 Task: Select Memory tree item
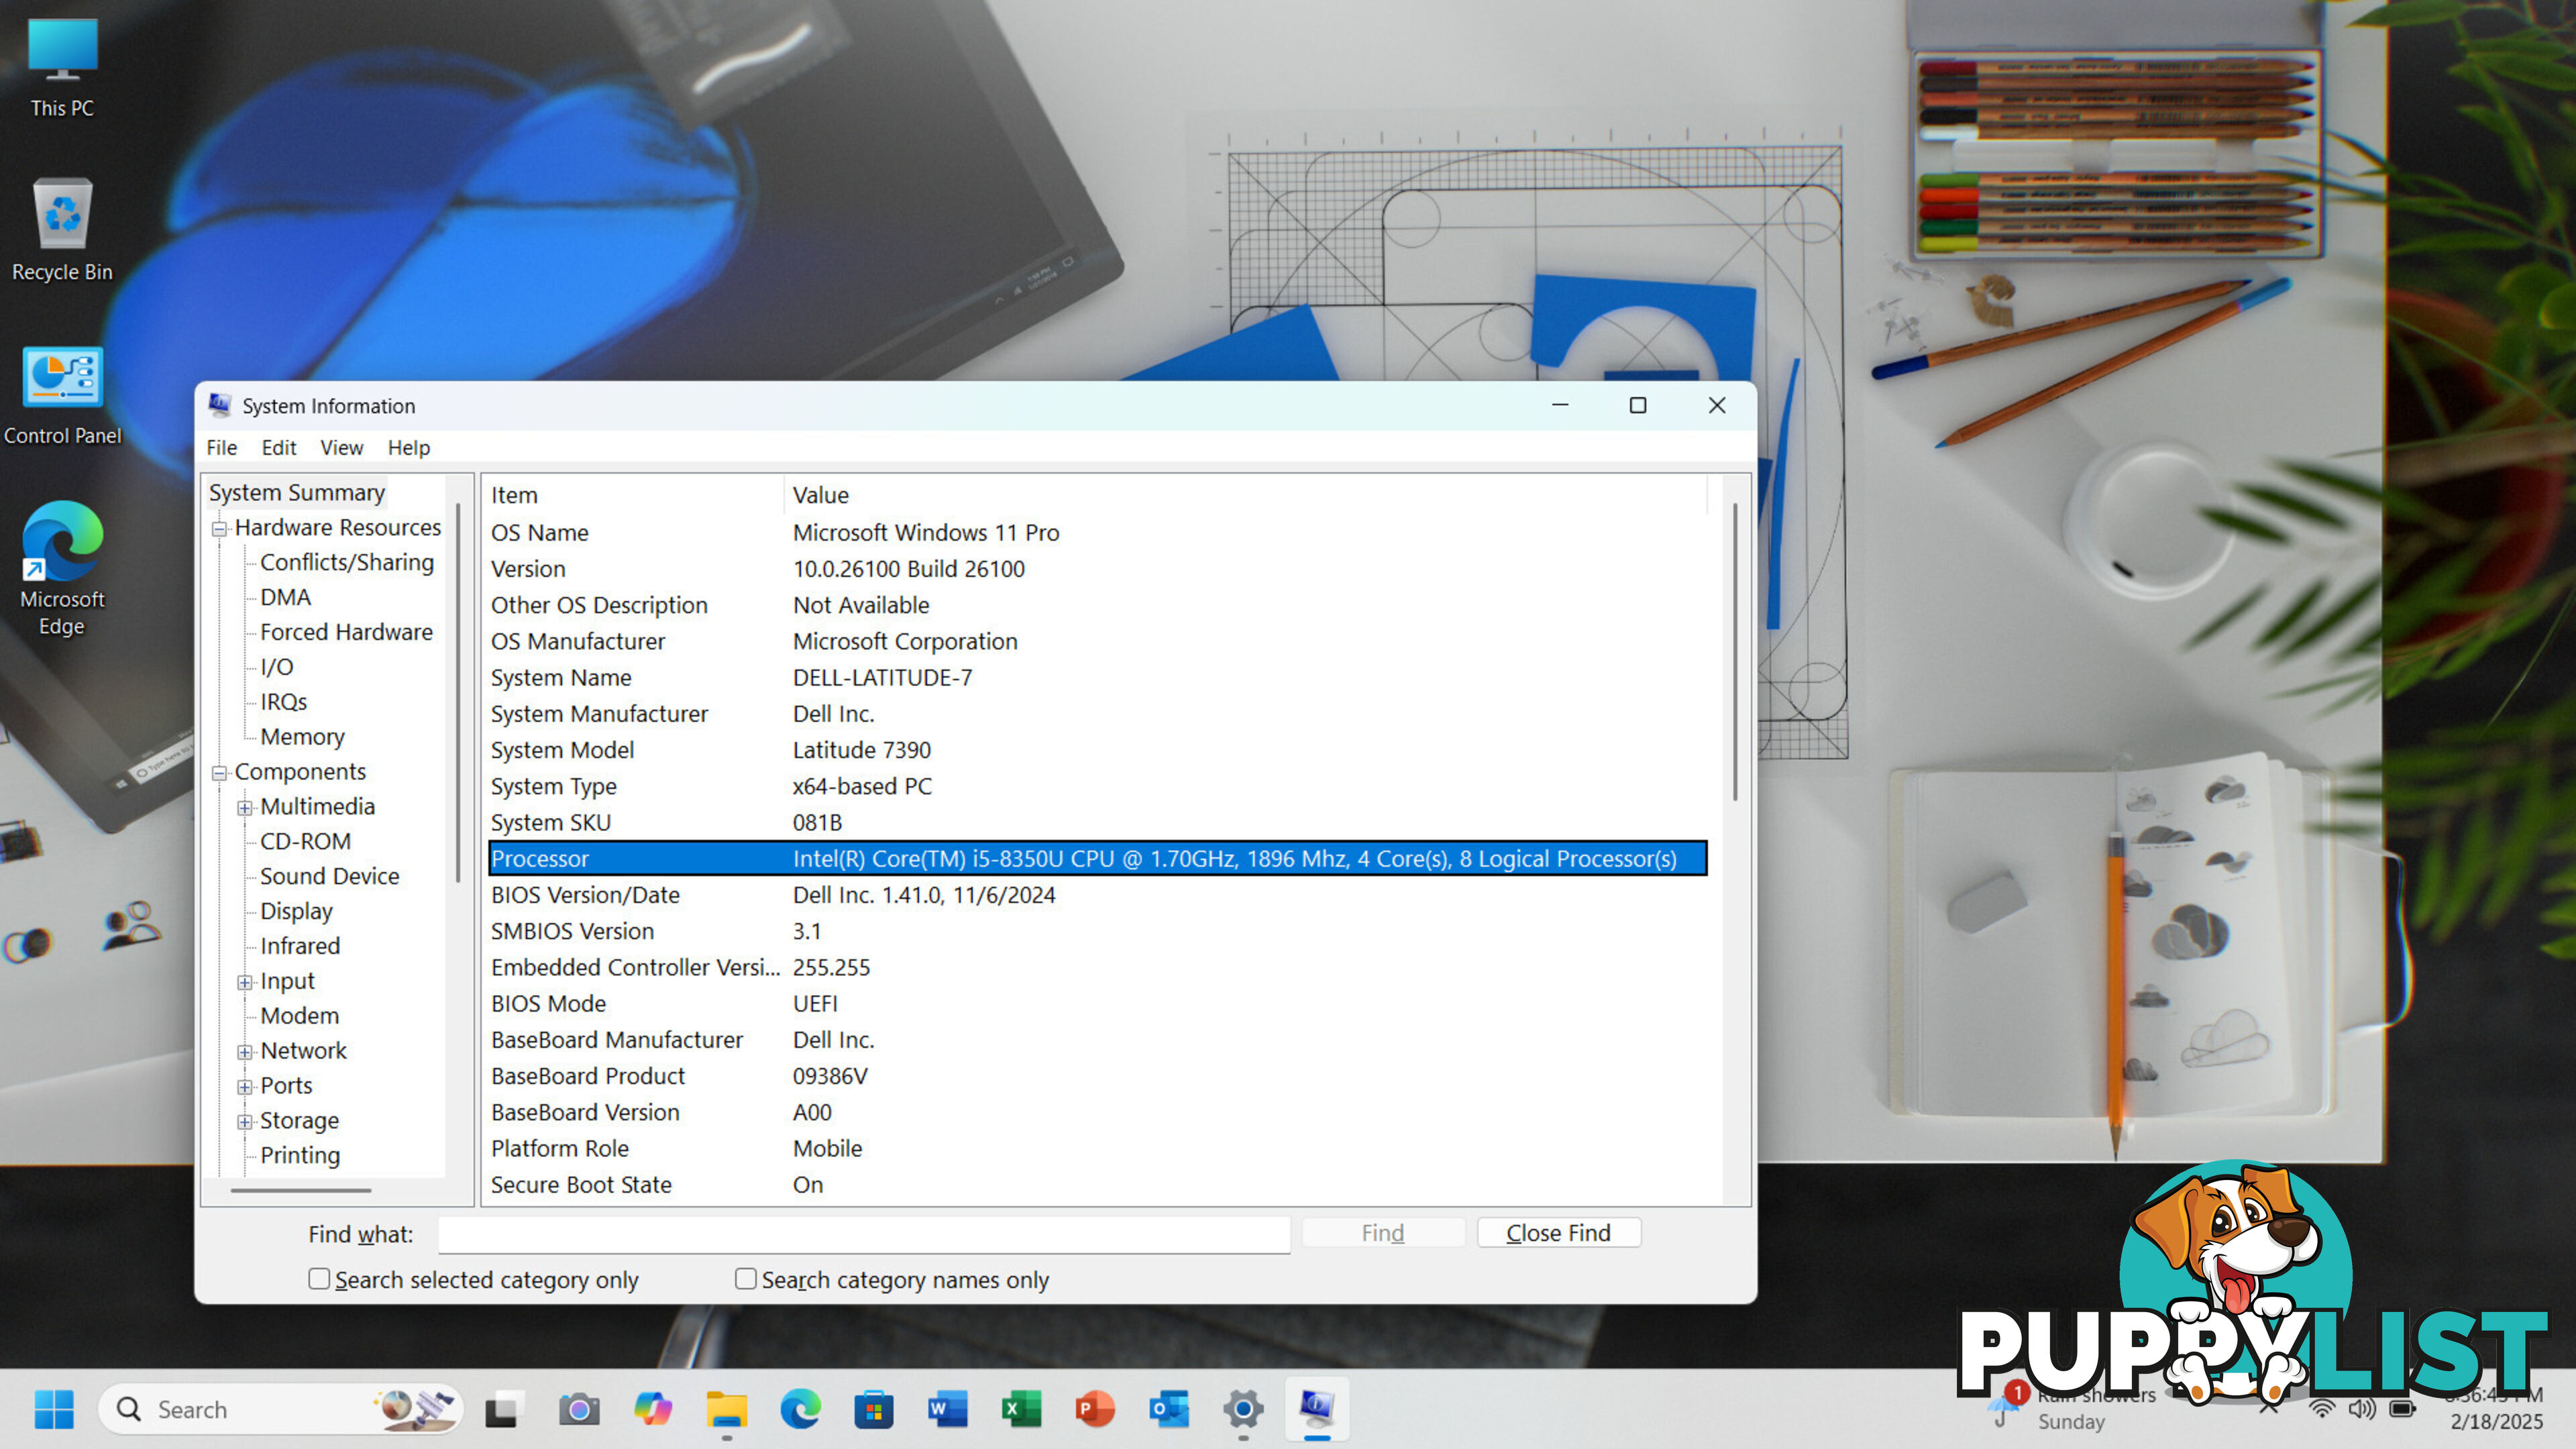click(302, 737)
